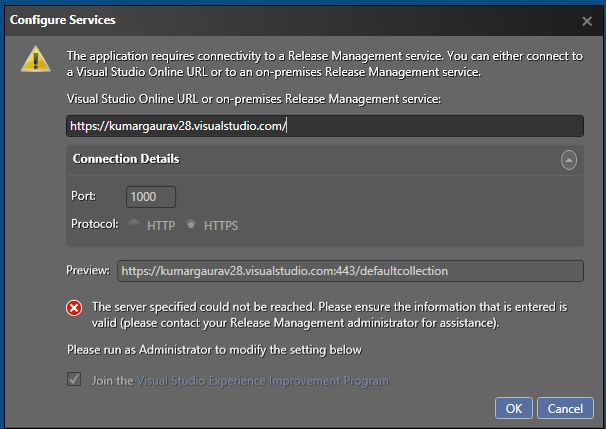Click the Protocol label
This screenshot has height=429, width=606.
[95, 224]
